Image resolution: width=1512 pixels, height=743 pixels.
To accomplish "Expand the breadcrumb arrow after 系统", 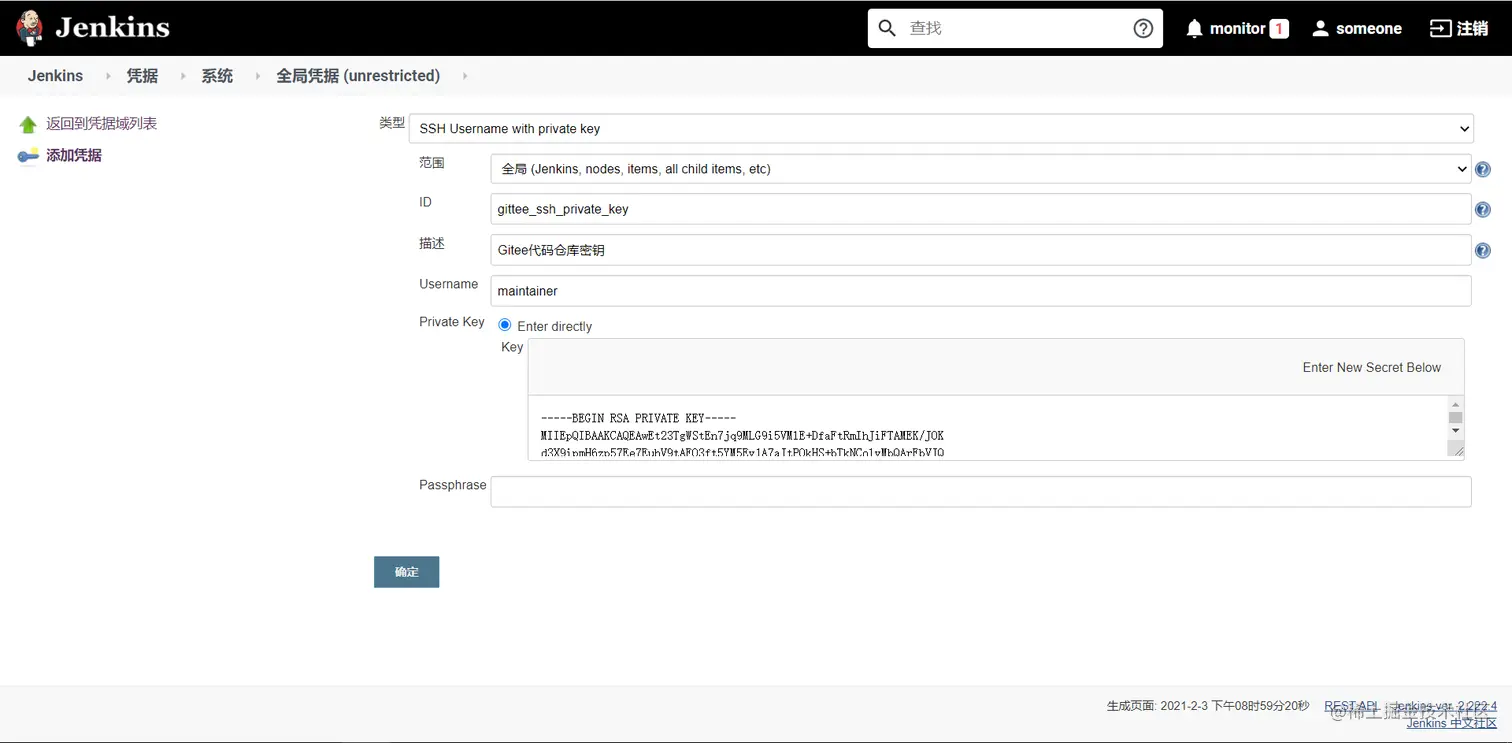I will [257, 76].
